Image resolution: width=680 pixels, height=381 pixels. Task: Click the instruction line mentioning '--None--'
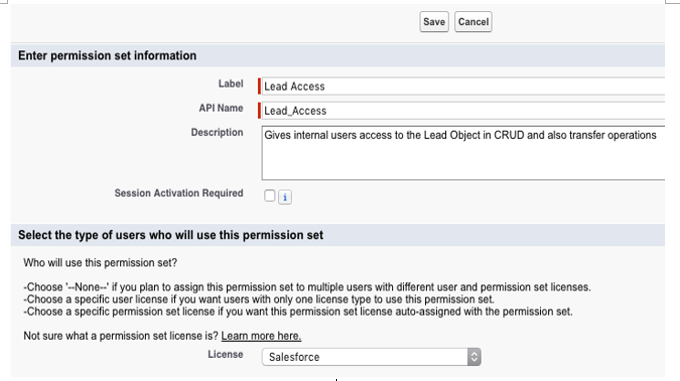[307, 287]
